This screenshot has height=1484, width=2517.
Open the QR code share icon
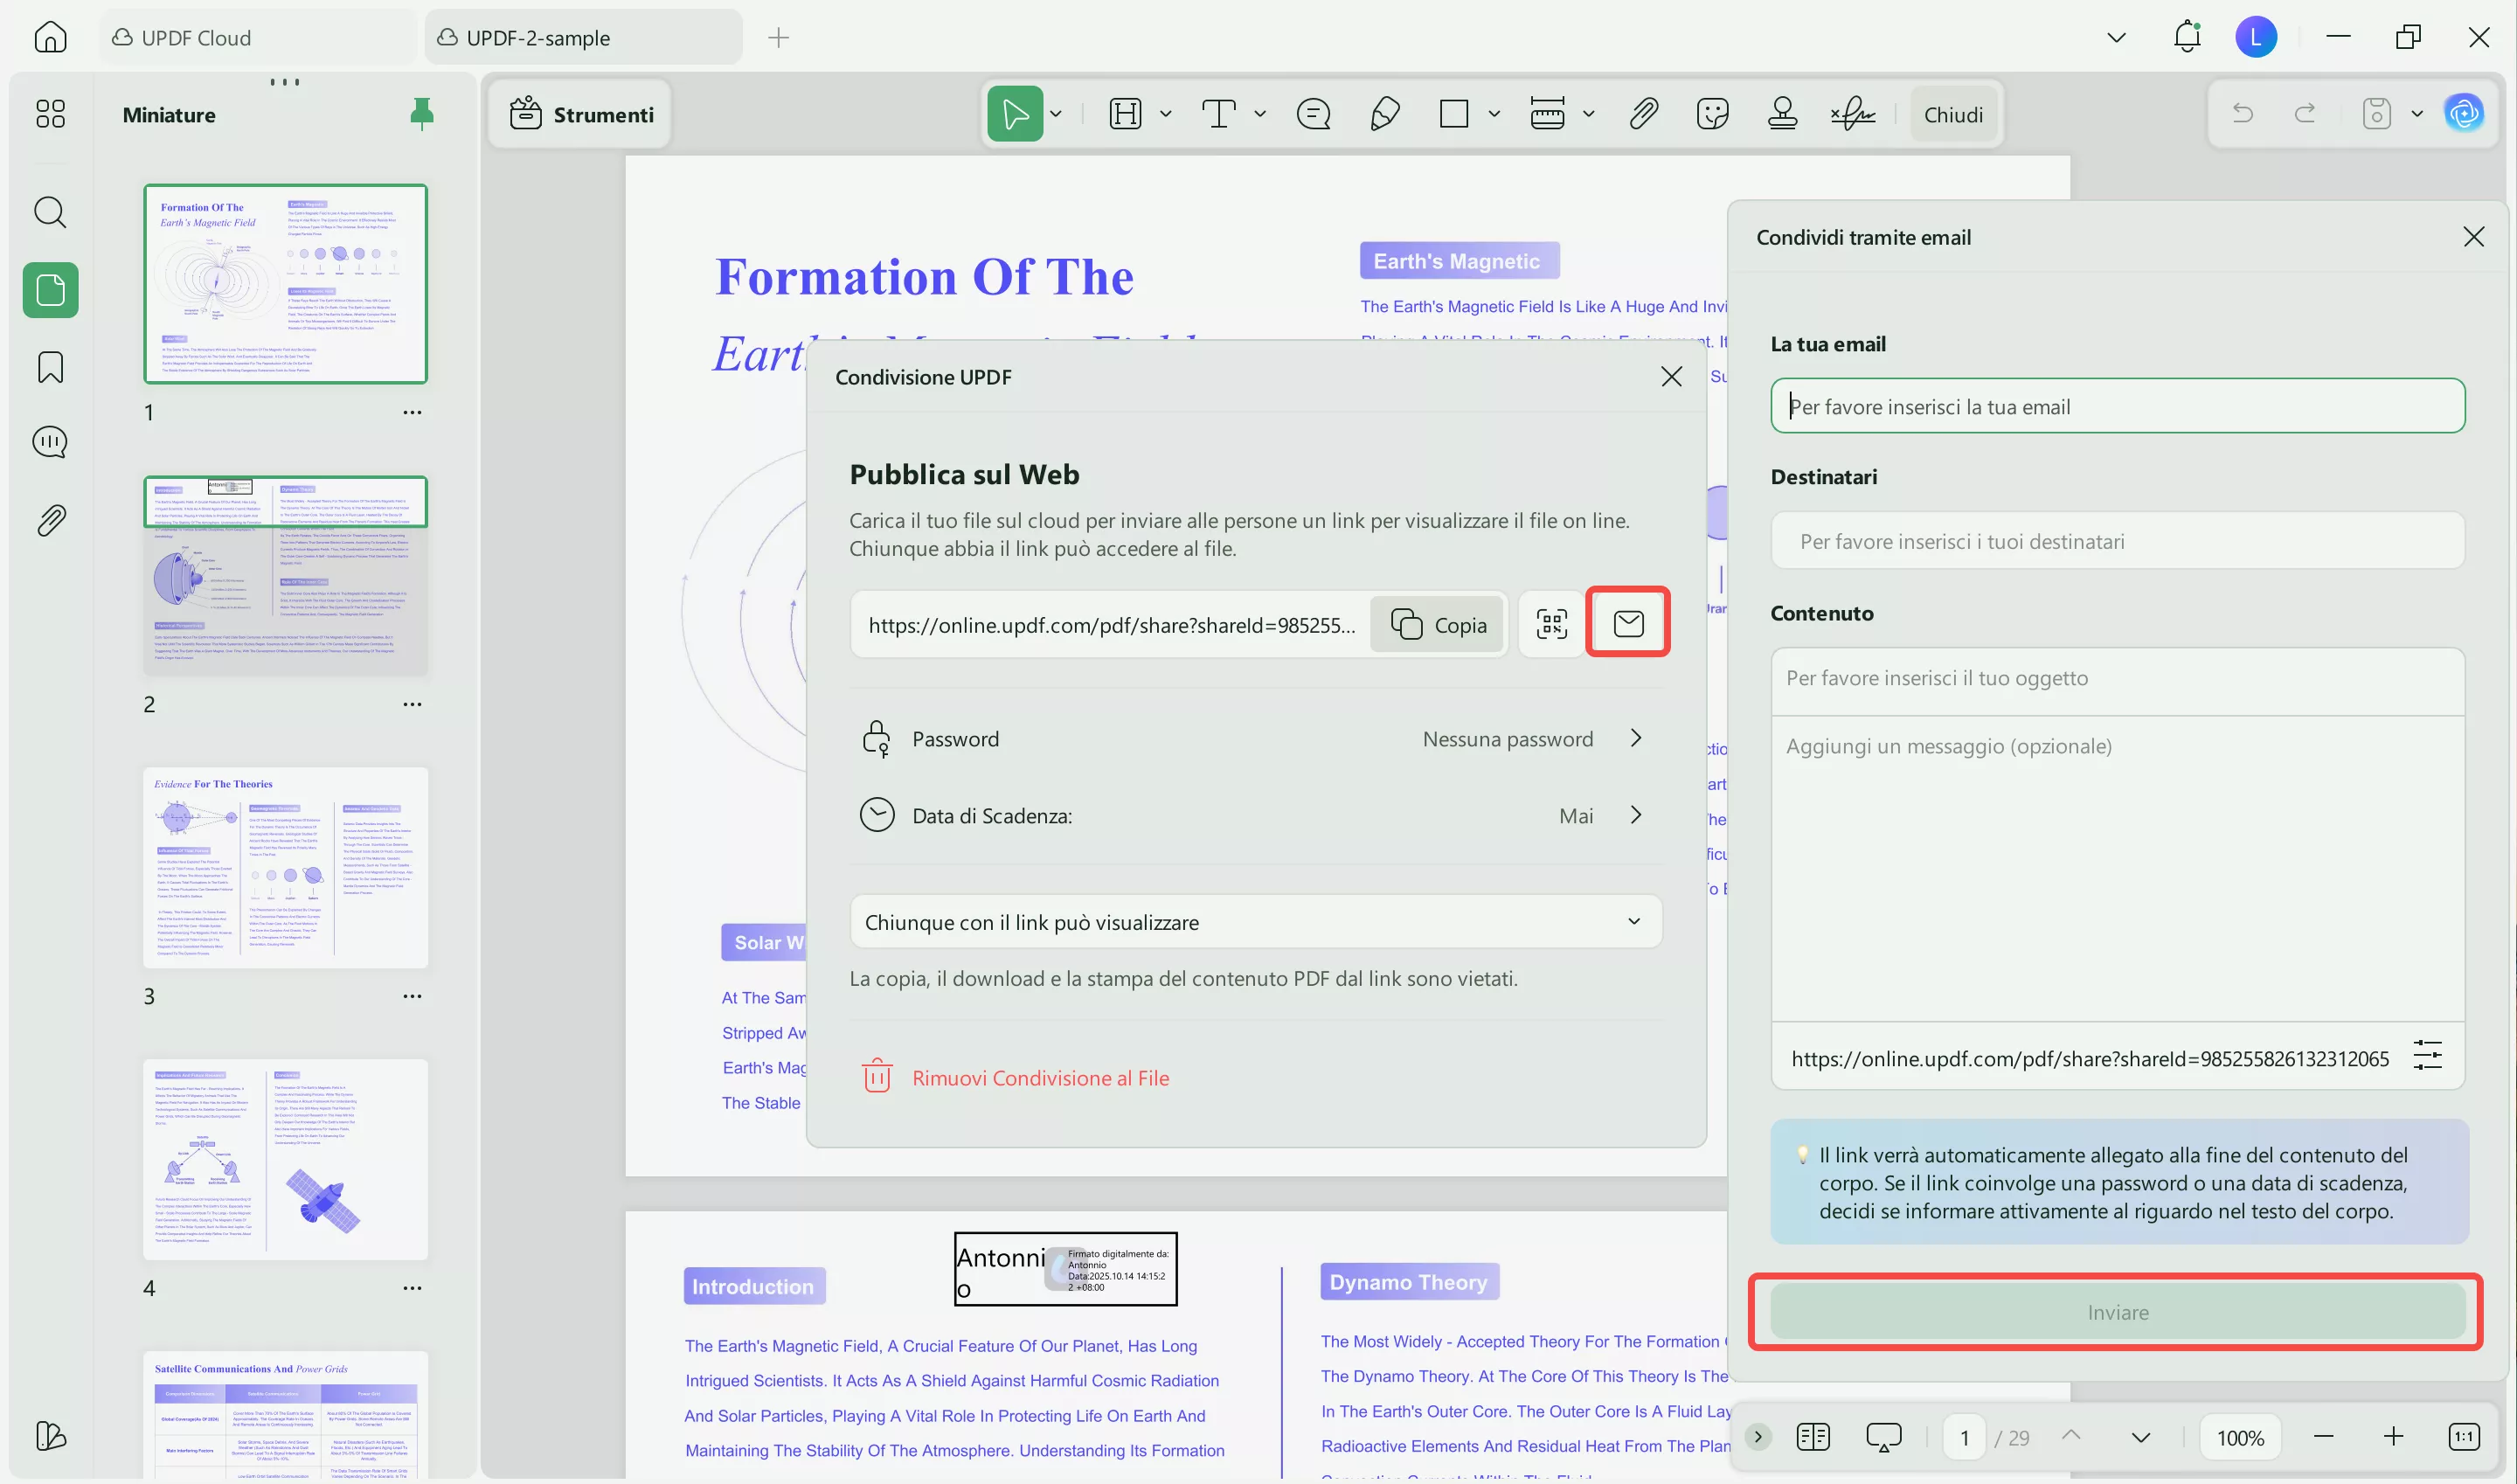click(1551, 624)
